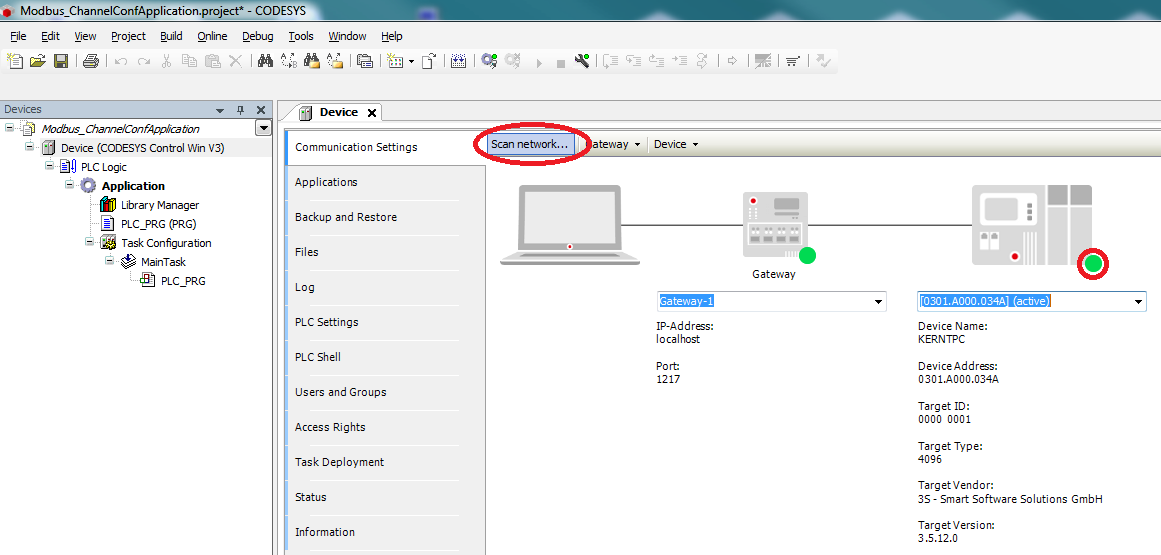Select the Library Manager tree node
This screenshot has width=1161, height=555.
[x=159, y=205]
